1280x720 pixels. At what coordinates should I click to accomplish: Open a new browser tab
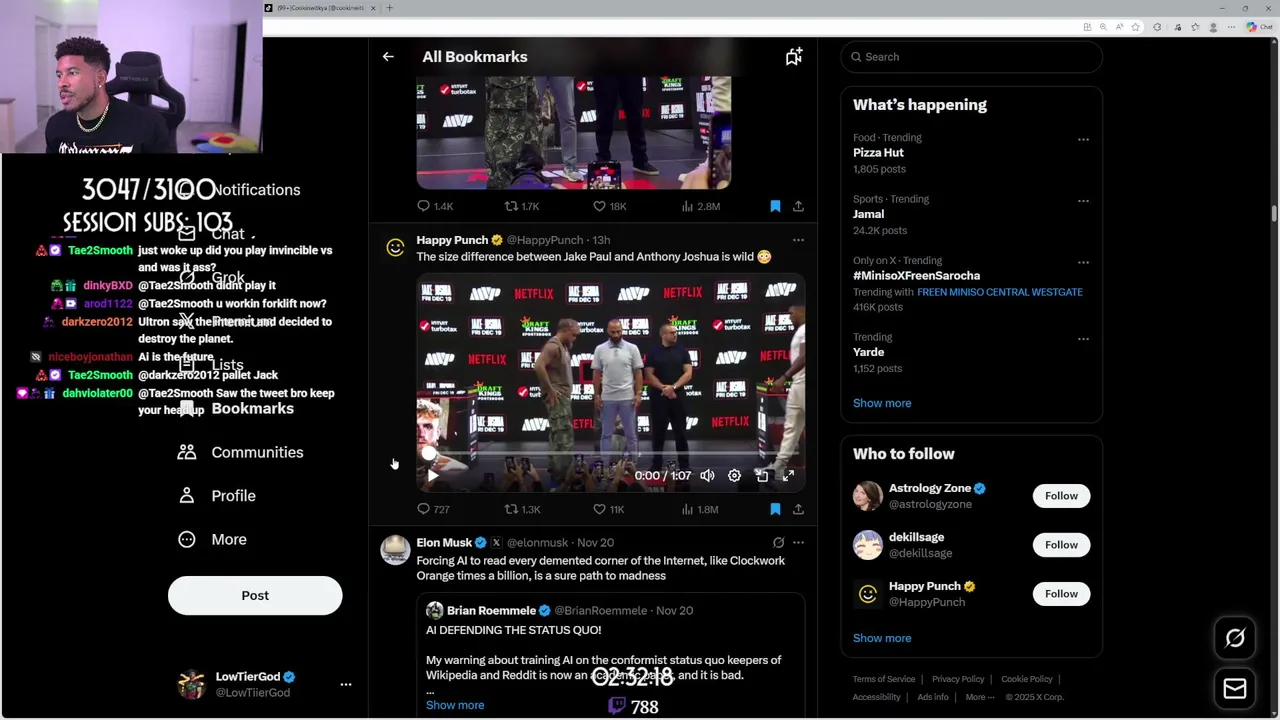click(x=389, y=8)
